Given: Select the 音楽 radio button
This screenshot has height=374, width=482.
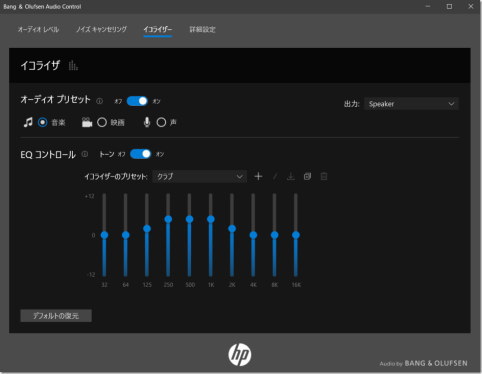Looking at the screenshot, I should (x=43, y=122).
